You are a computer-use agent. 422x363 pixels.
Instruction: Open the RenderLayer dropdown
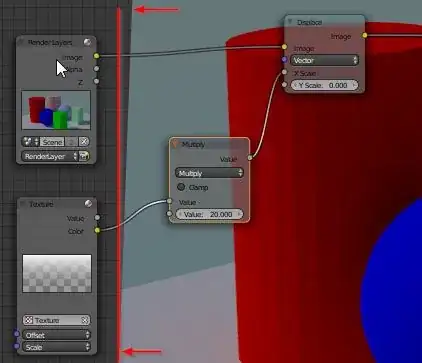pyautogui.click(x=50, y=156)
